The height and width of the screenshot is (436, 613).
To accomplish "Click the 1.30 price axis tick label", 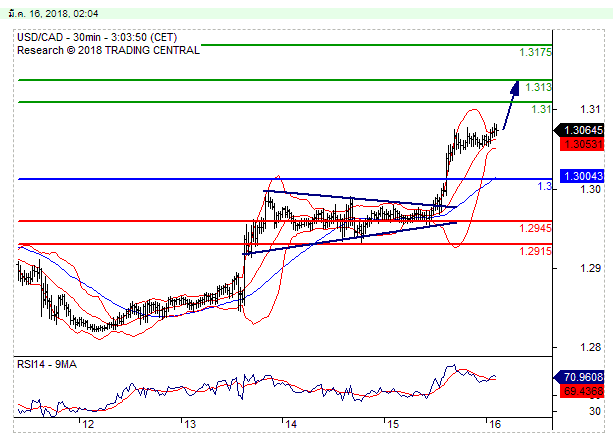I will coord(590,189).
